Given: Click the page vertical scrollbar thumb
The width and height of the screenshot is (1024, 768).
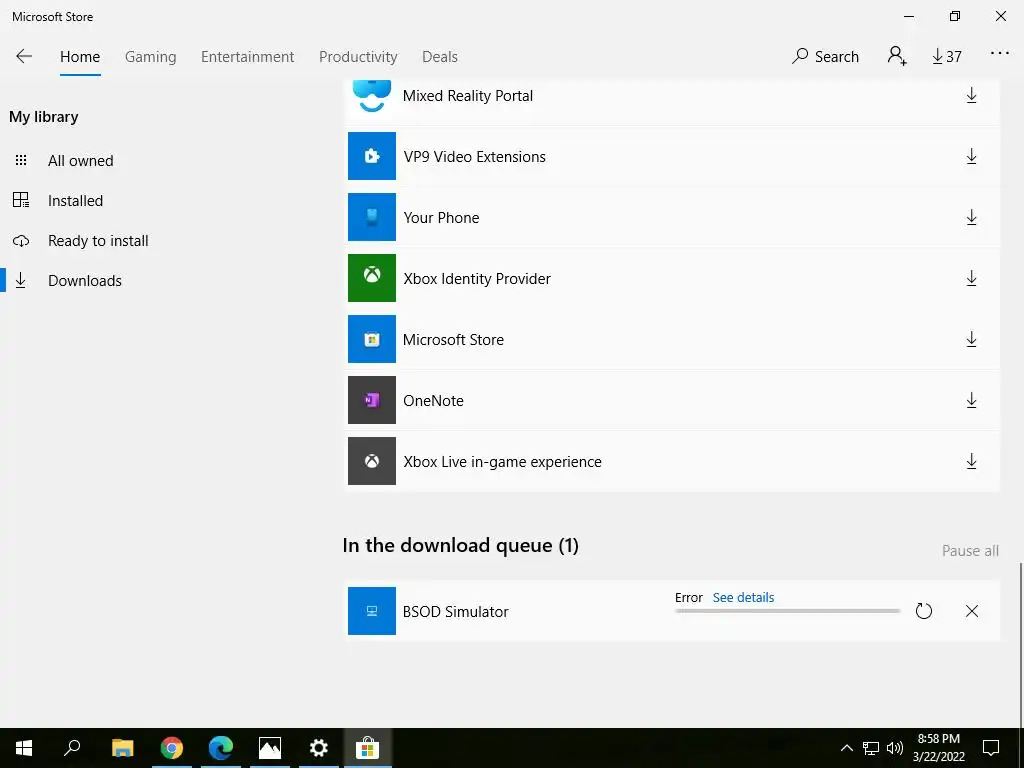Looking at the screenshot, I should coord(1021,643).
